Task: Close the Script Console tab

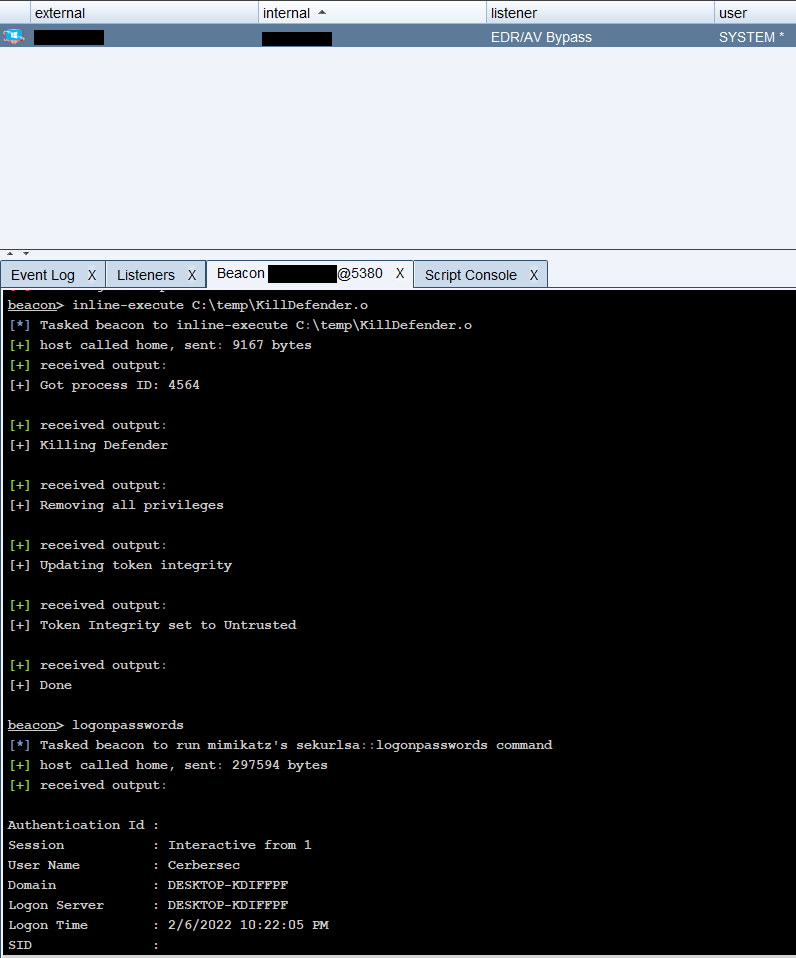Action: pos(534,275)
